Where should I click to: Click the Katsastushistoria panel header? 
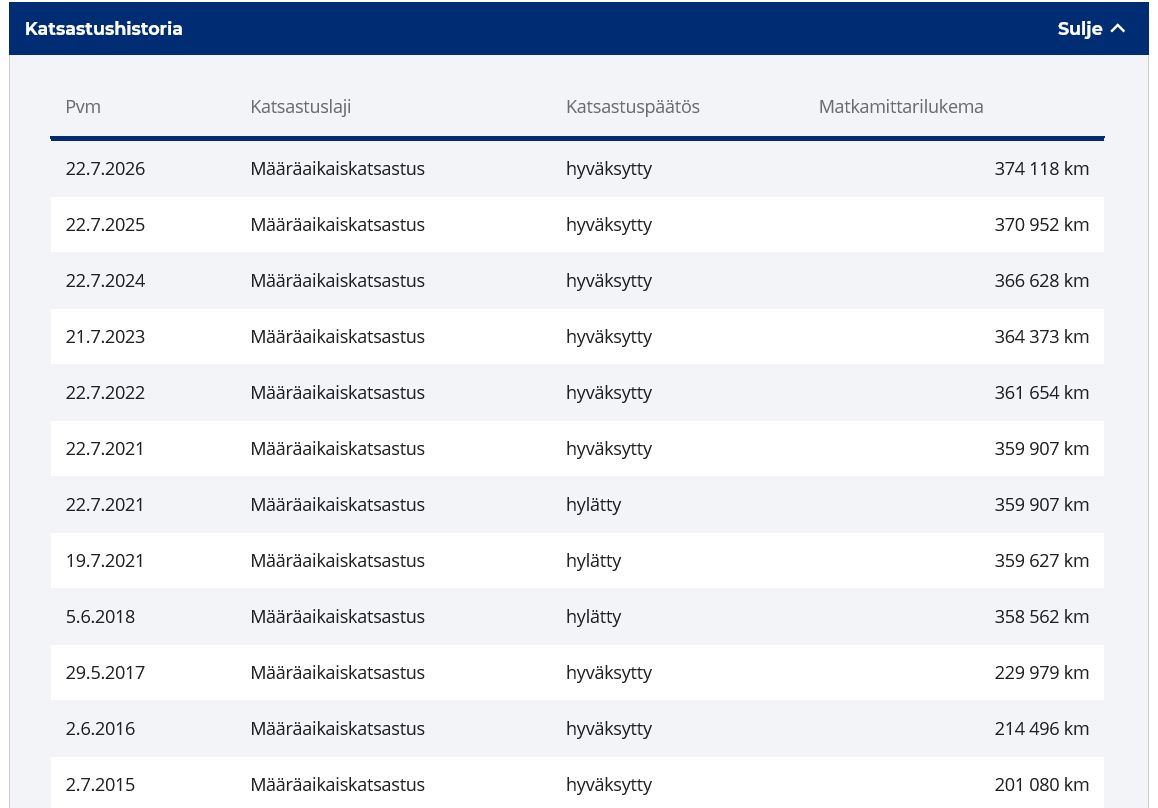pos(579,28)
